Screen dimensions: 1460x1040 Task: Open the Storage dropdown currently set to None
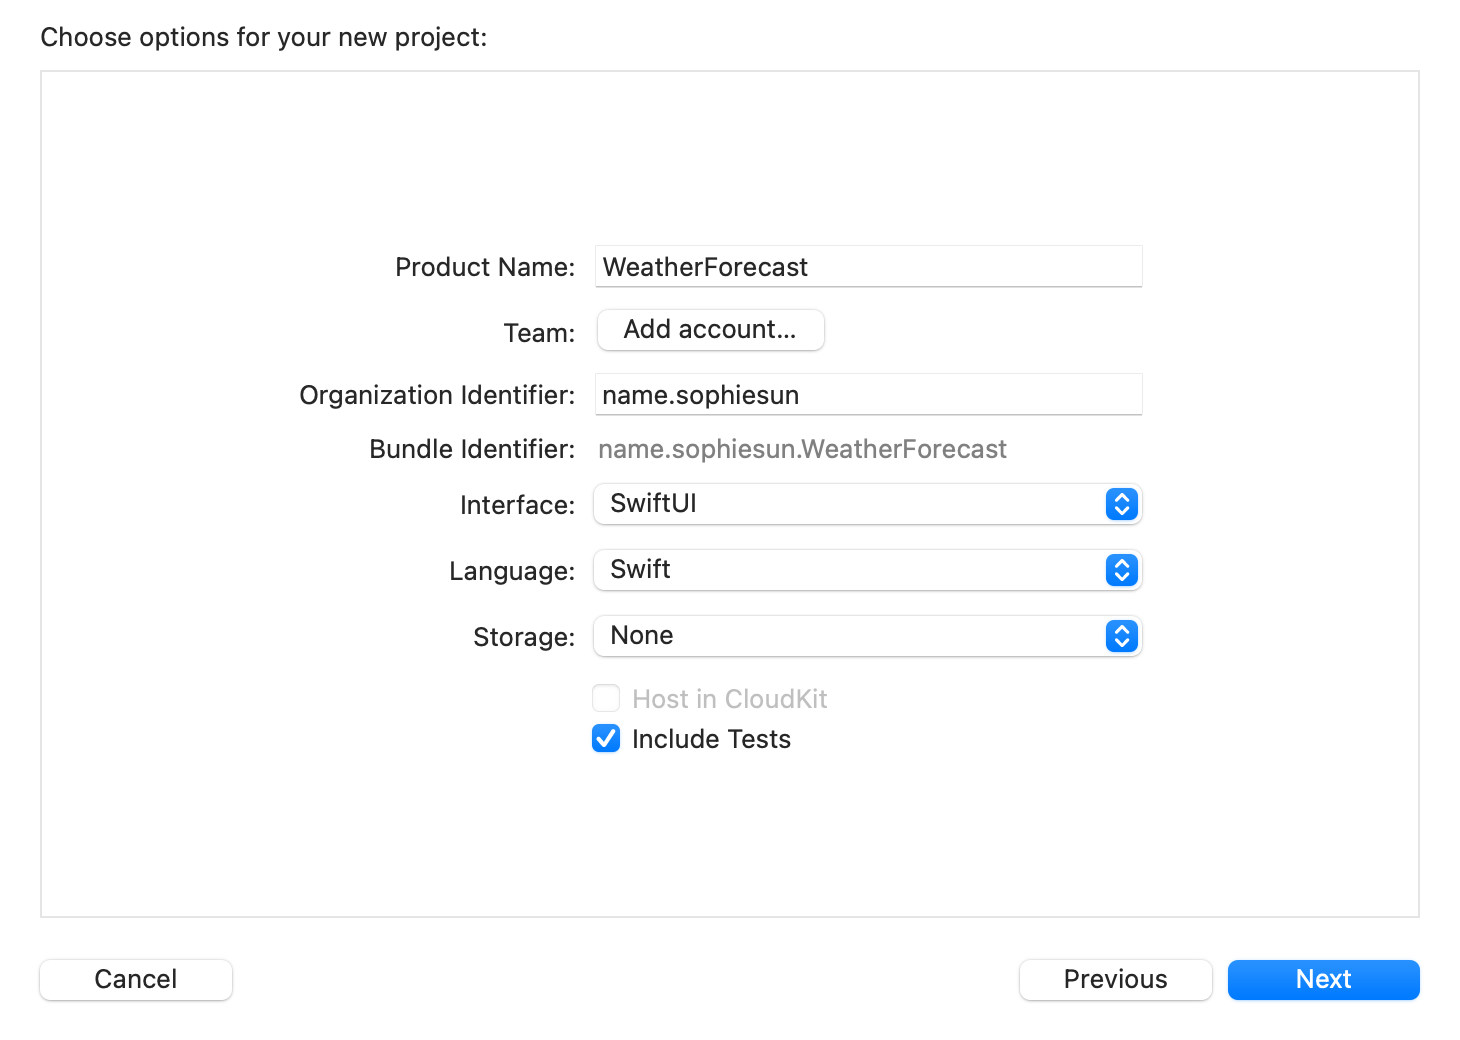(x=866, y=636)
